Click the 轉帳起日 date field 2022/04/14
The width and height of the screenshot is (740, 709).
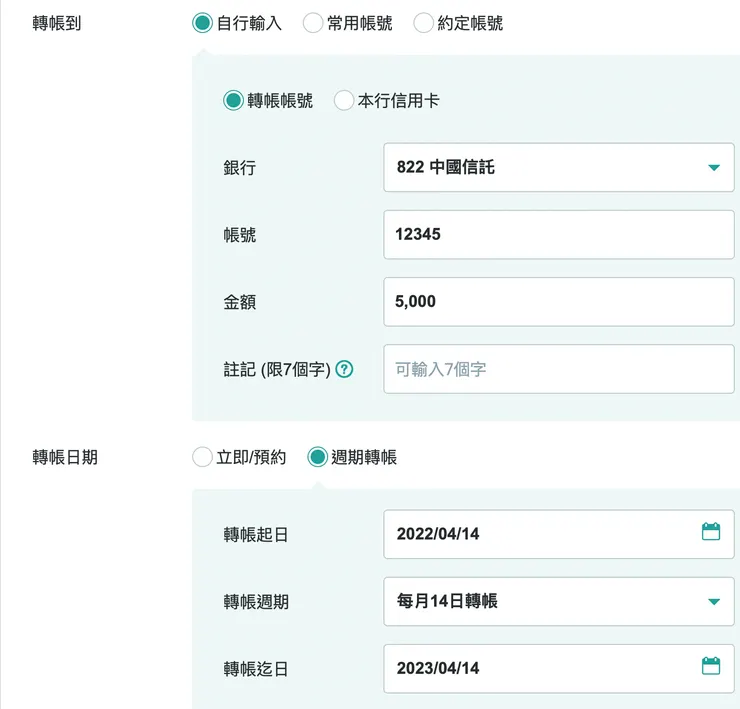pyautogui.click(x=559, y=534)
